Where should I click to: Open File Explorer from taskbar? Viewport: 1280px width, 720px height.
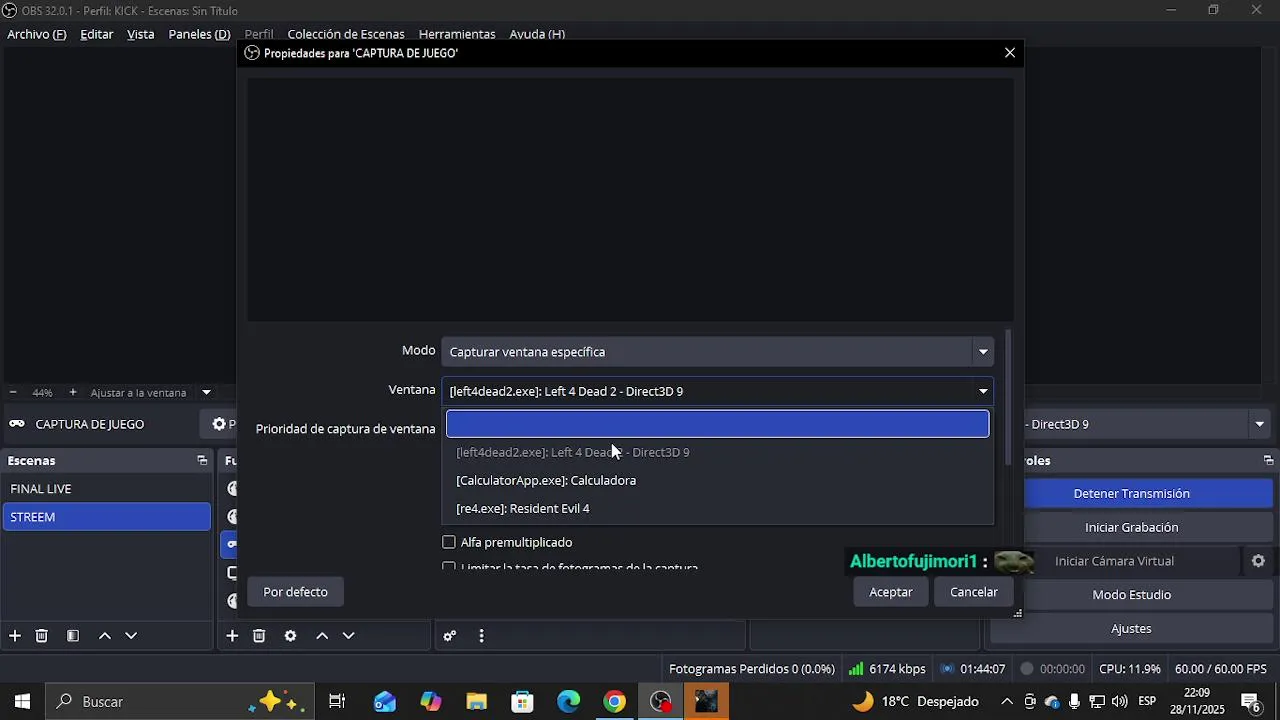coord(476,702)
